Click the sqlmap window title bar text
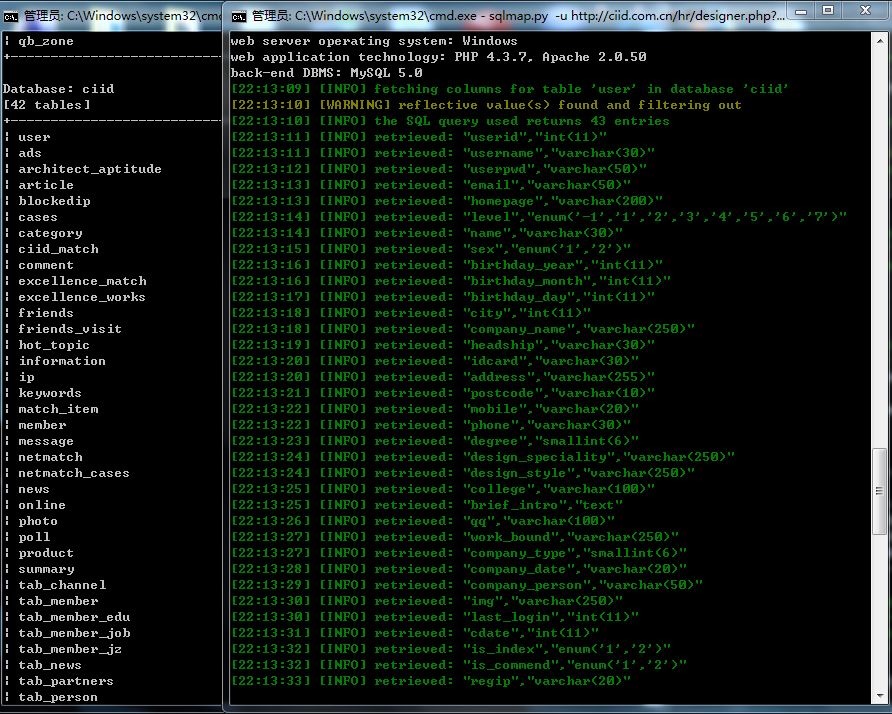Viewport: 892px width, 714px height. point(518,16)
